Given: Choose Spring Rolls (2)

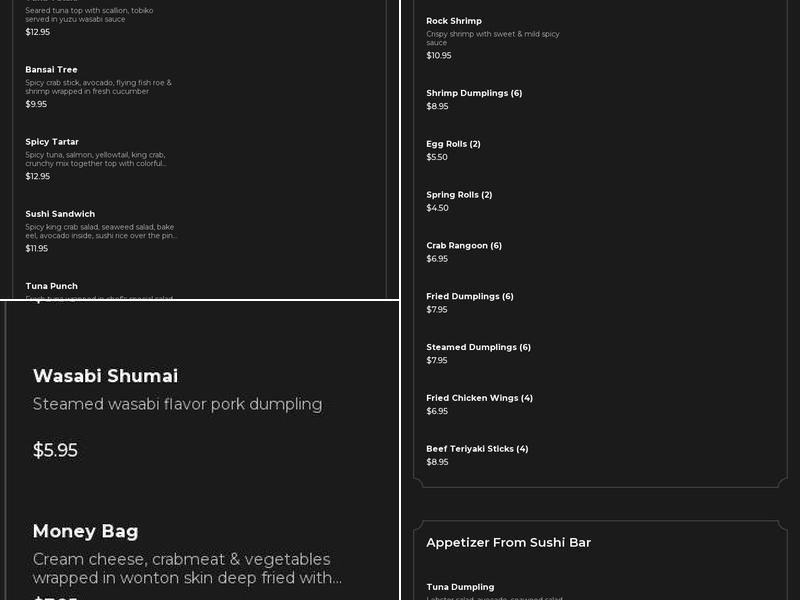Looking at the screenshot, I should 459,195.
